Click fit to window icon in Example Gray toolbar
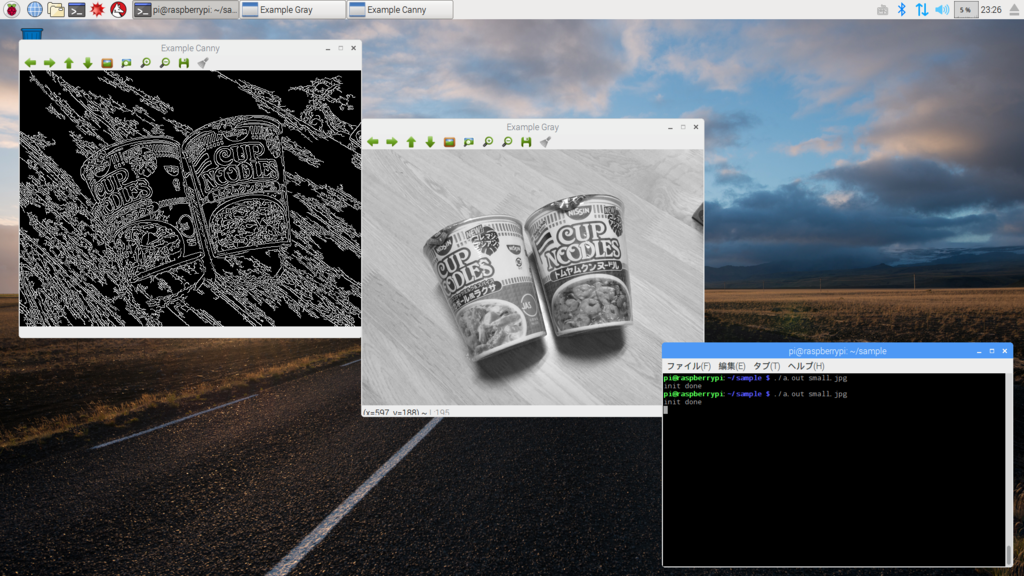 coord(468,142)
